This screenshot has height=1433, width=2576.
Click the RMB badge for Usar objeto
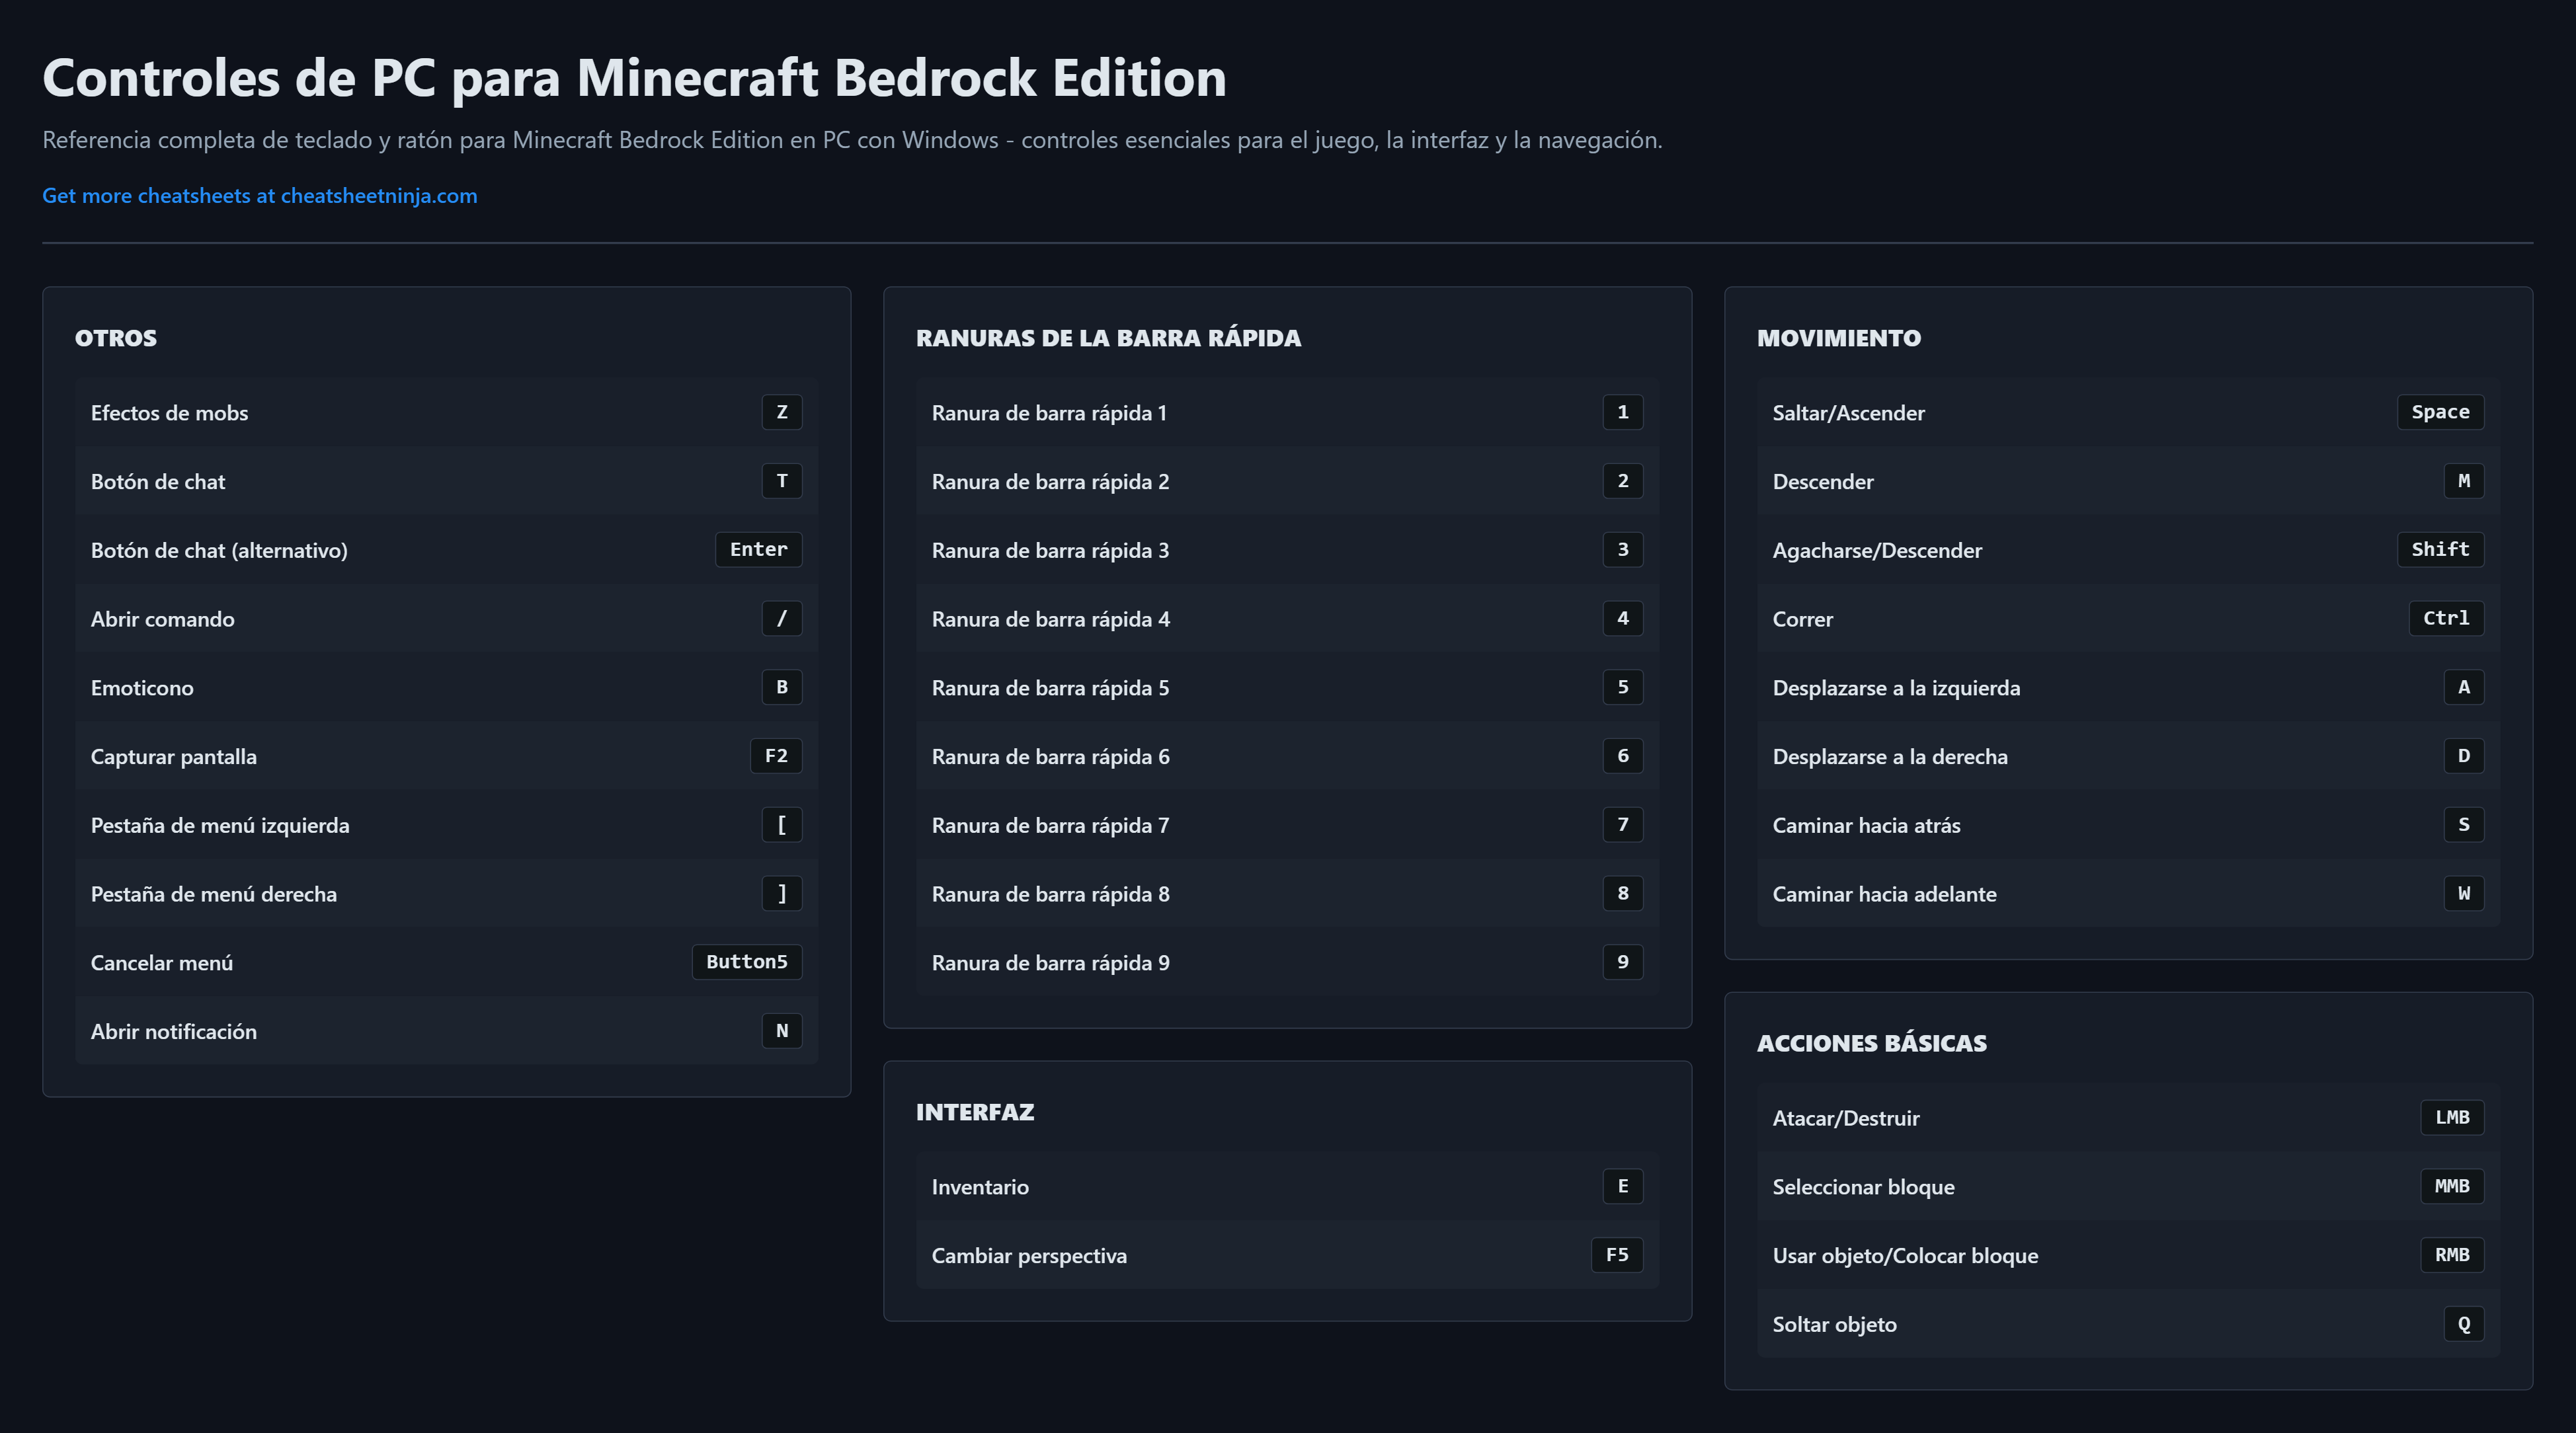point(2451,1255)
